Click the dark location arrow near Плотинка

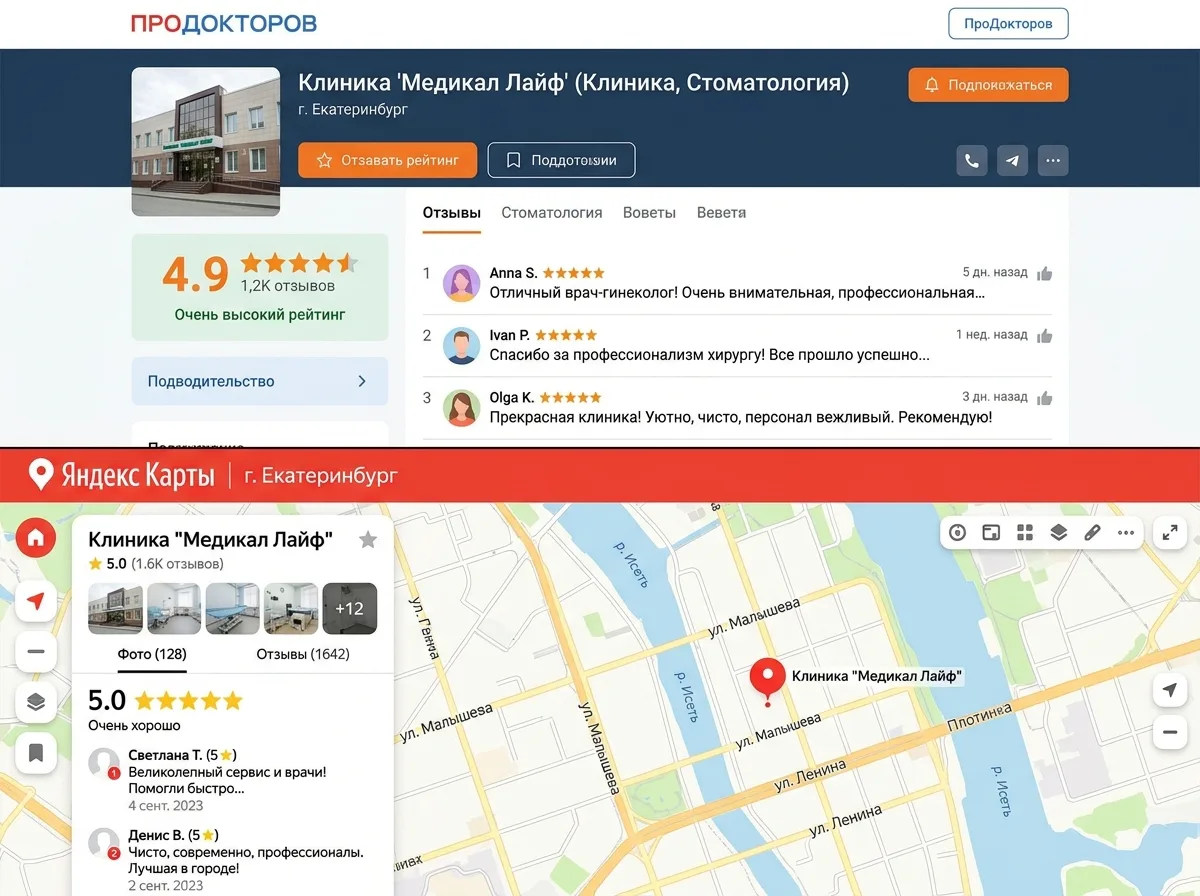1169,690
